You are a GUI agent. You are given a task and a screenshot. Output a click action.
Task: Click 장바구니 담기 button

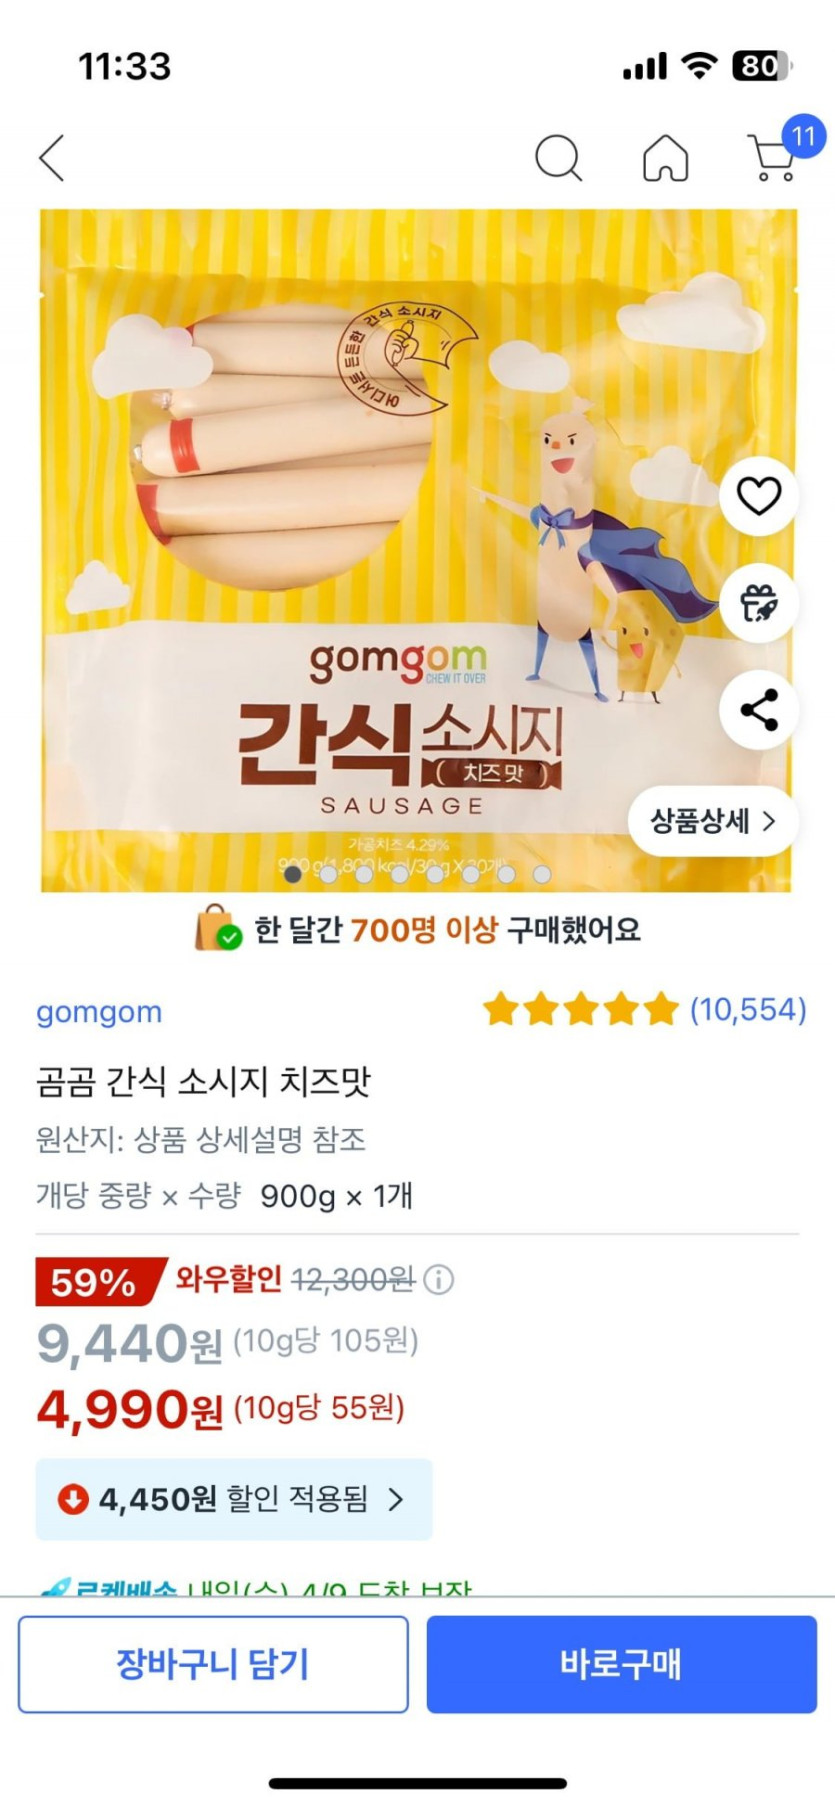click(x=213, y=1664)
